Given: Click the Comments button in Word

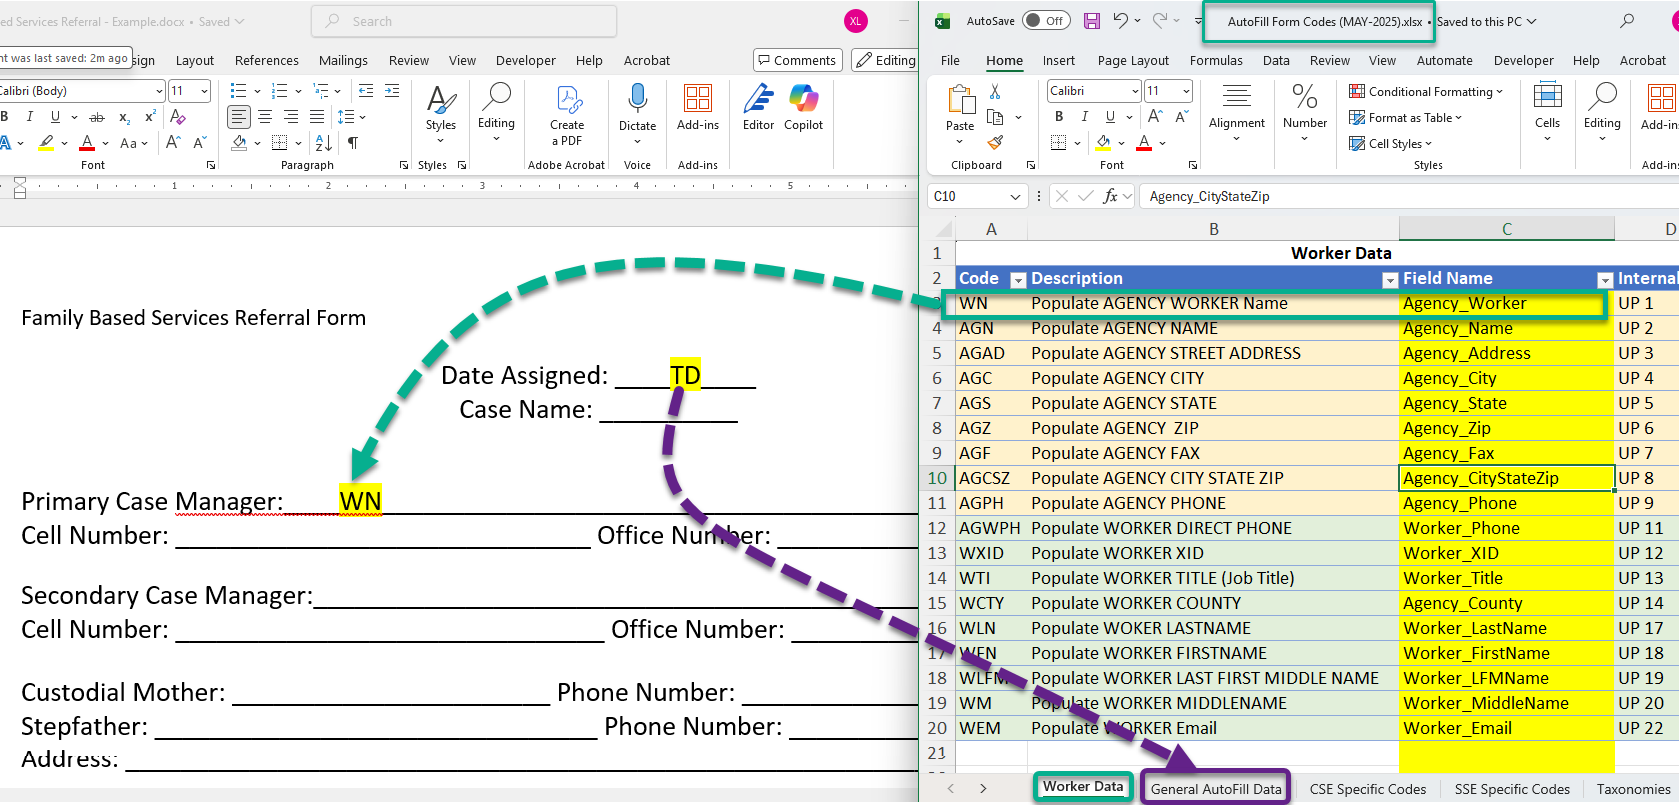Looking at the screenshot, I should pos(797,61).
